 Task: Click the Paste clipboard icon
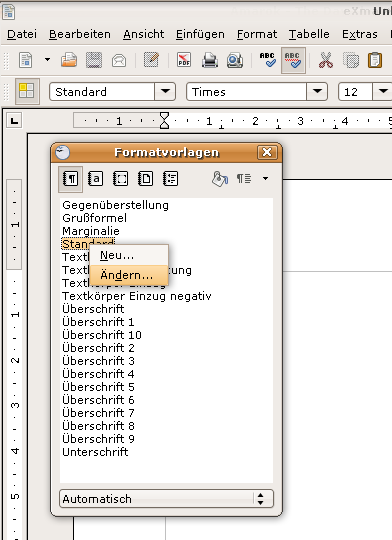[375, 60]
